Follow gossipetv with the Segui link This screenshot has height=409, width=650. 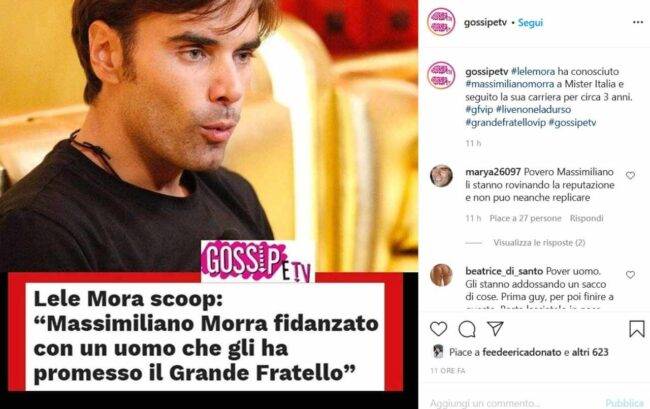point(530,23)
